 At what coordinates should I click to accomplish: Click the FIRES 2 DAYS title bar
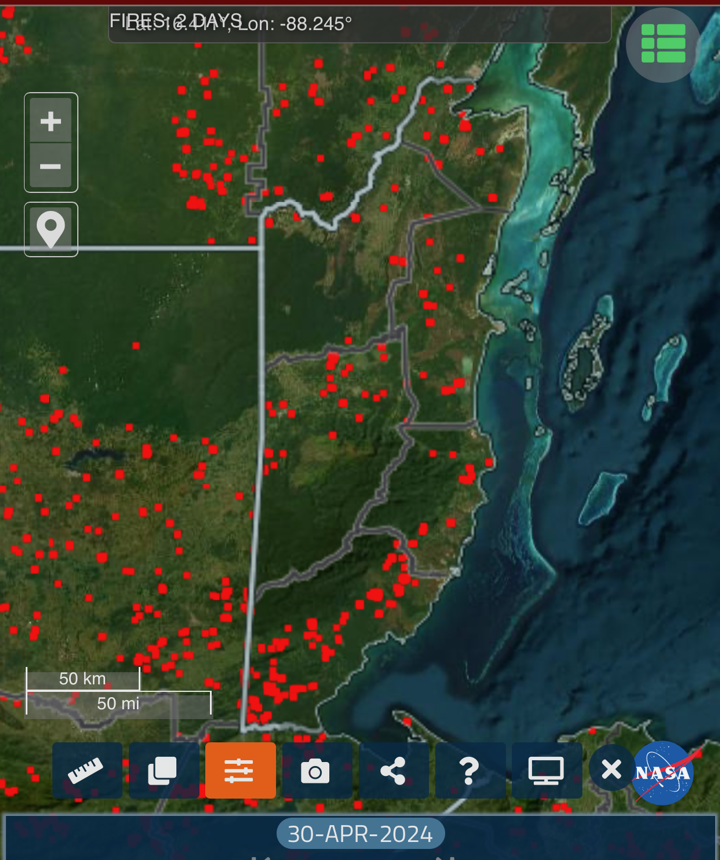176,21
